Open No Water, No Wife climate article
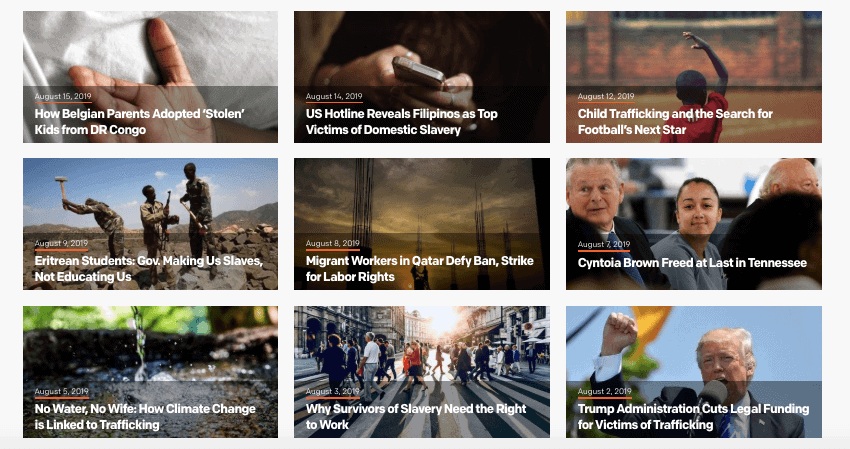 [145, 416]
